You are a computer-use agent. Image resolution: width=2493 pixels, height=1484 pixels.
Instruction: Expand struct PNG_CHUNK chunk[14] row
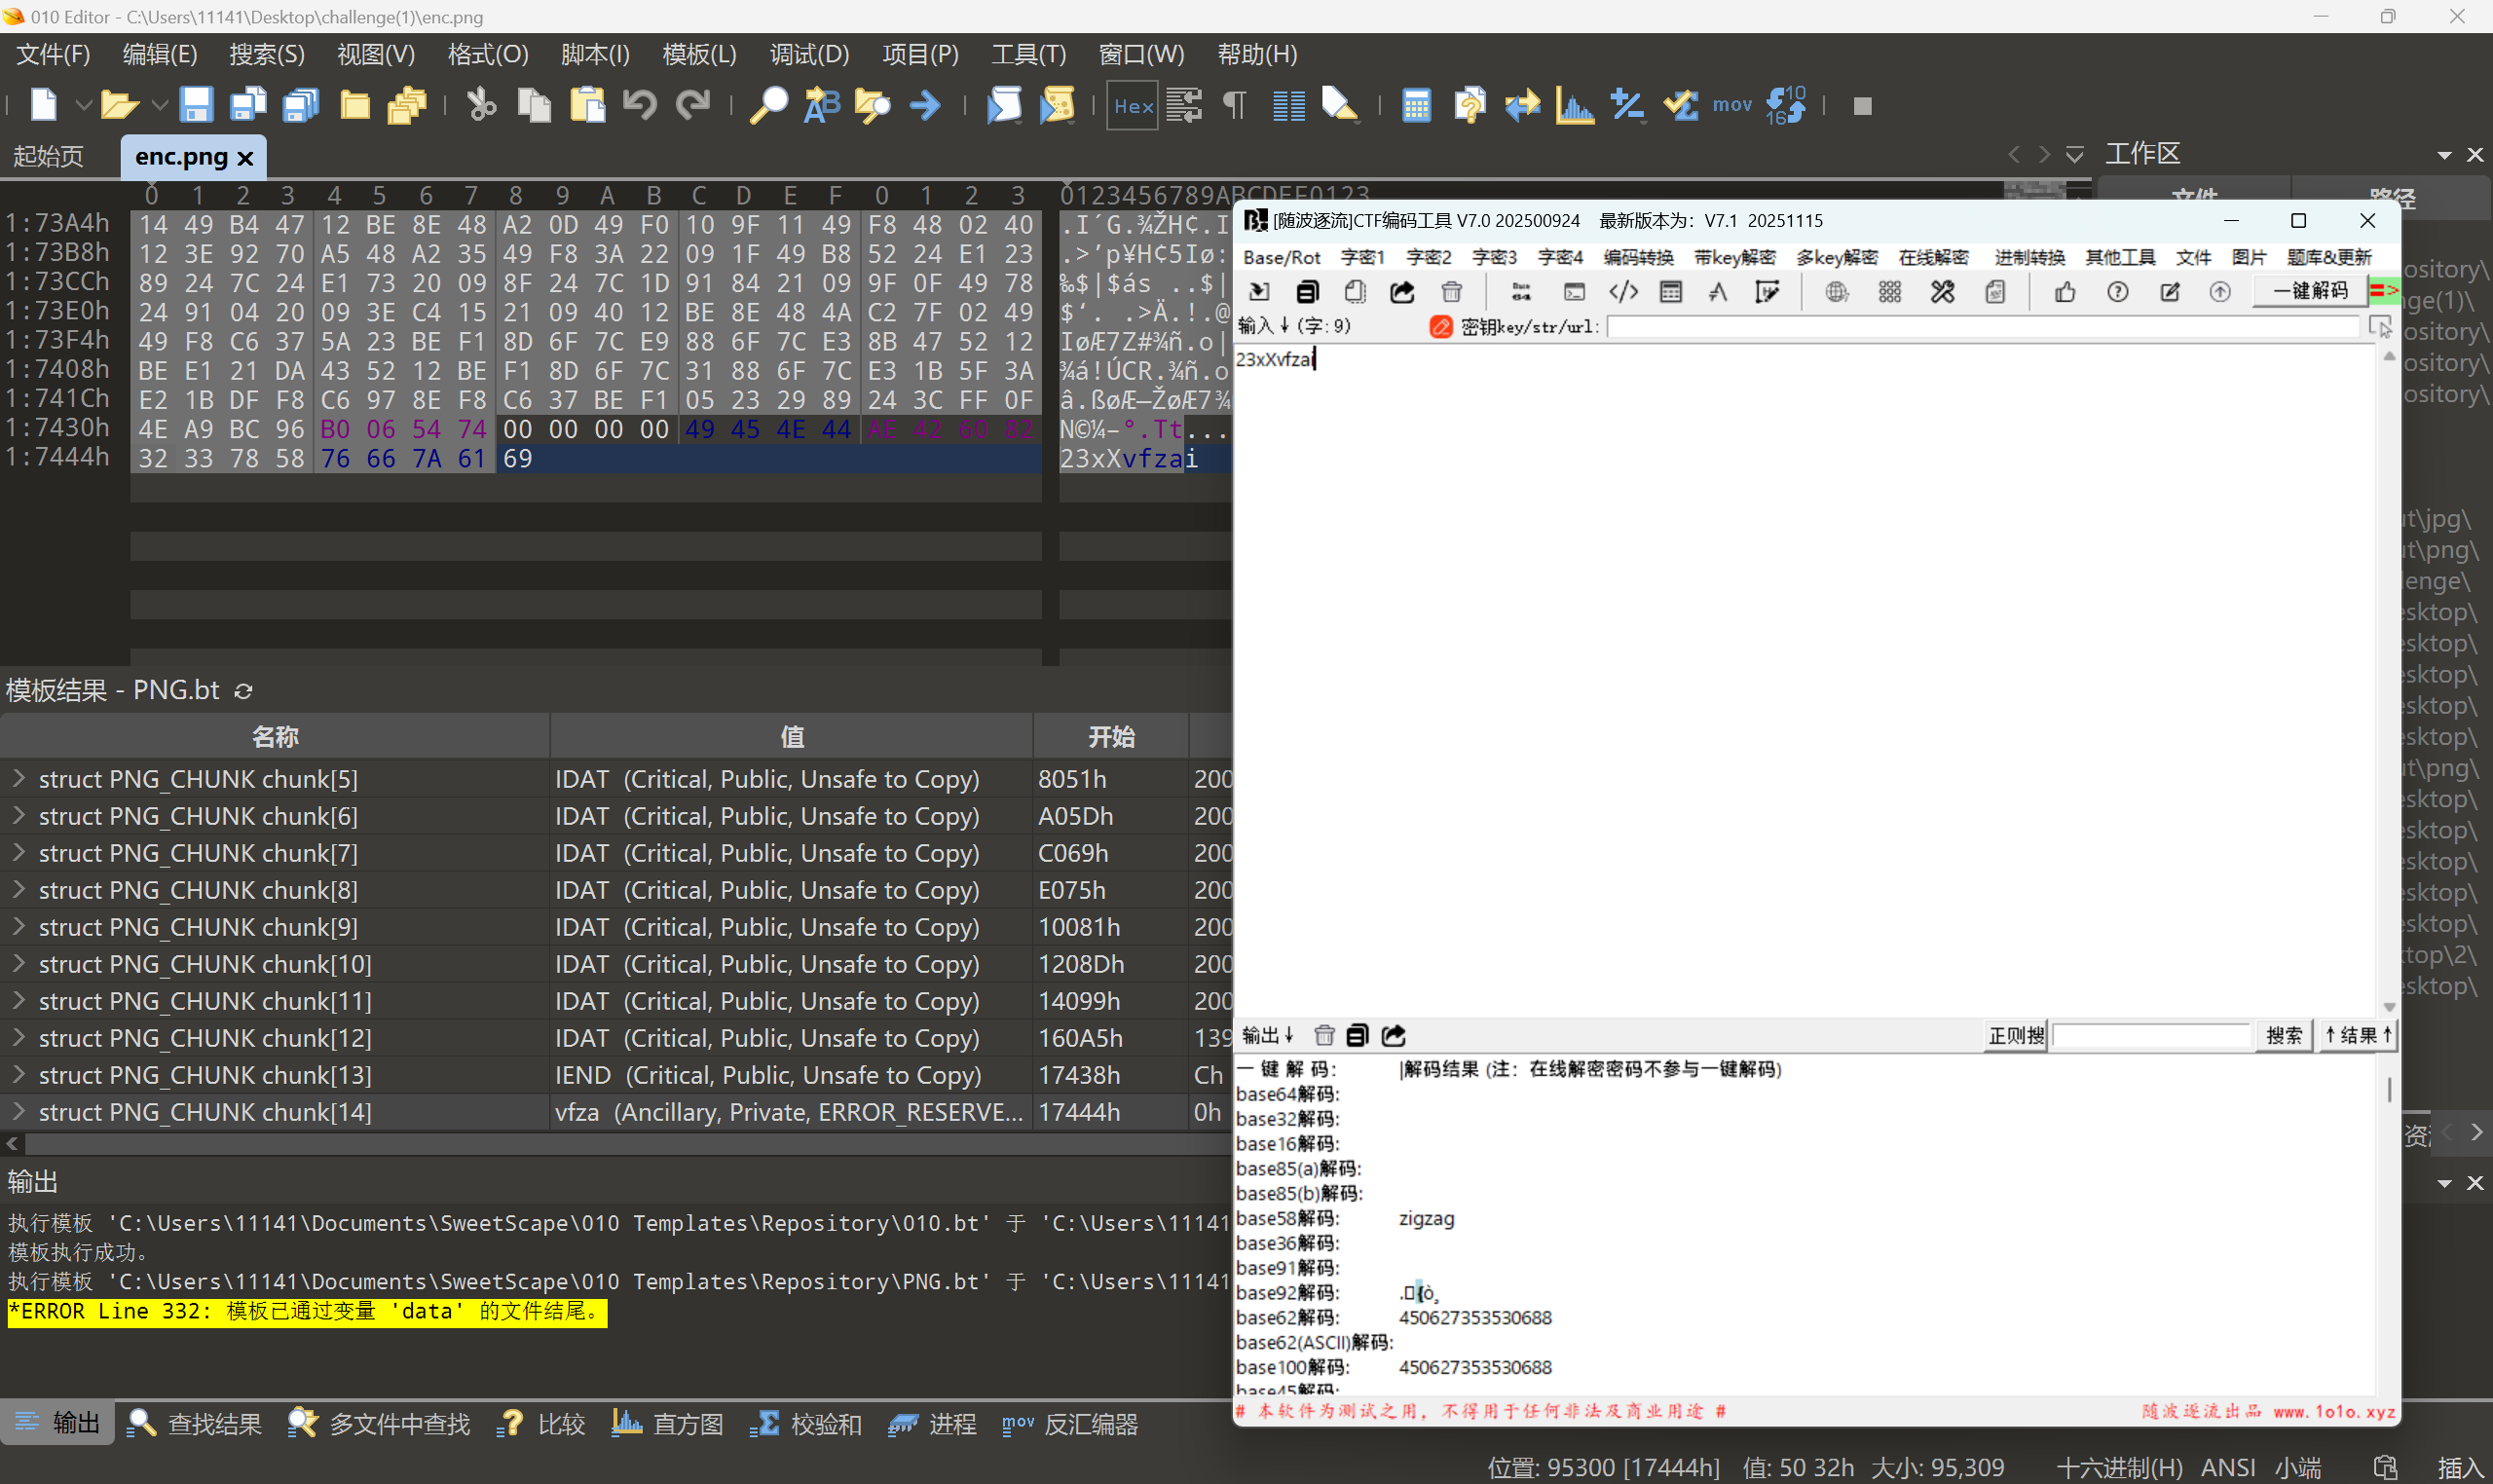coord(18,1111)
